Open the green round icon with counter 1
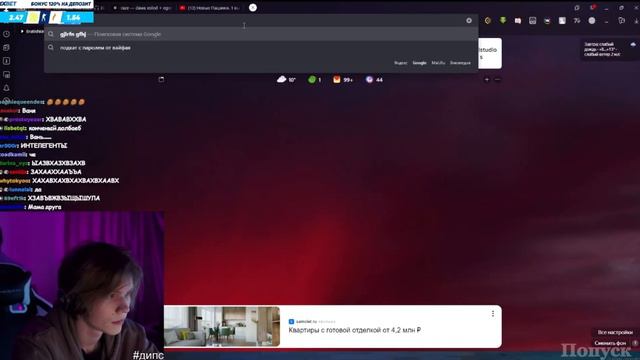This screenshot has width=640, height=360. pos(315,80)
